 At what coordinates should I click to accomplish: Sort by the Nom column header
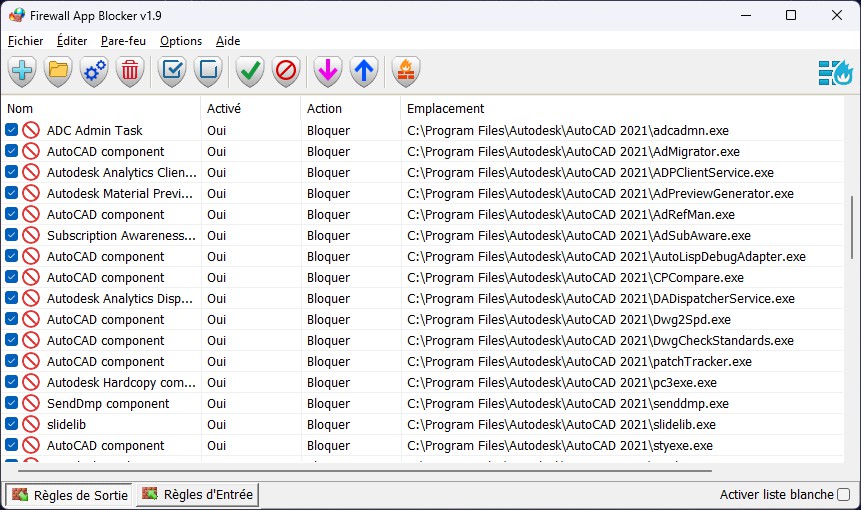pos(102,109)
